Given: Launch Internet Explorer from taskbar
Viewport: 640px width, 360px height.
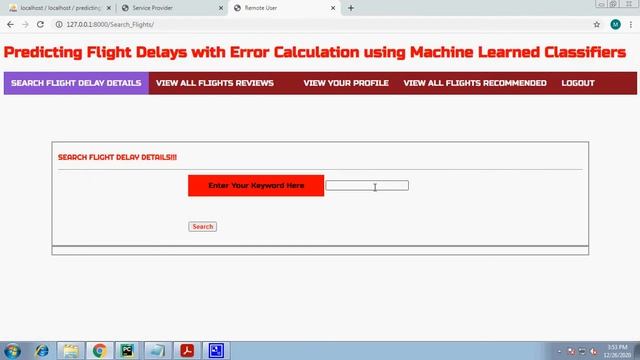Looking at the screenshot, I should point(42,351).
